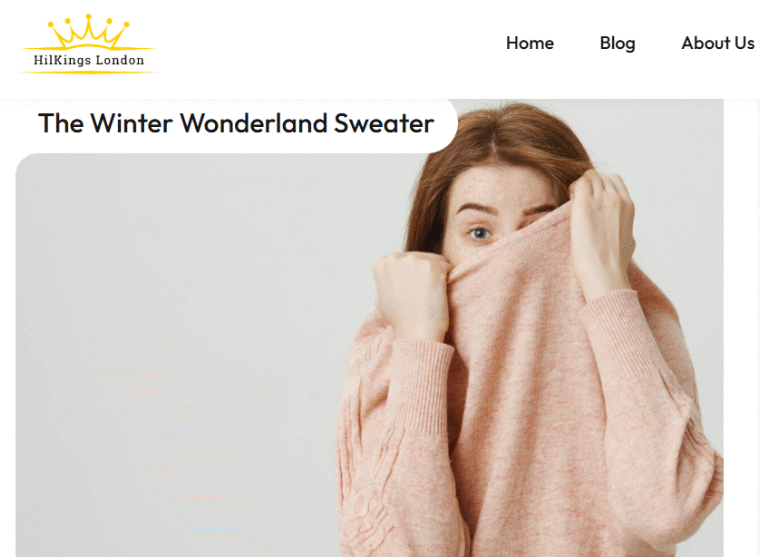Click the yellow crown logo icon
This screenshot has width=760, height=557.
(88, 32)
